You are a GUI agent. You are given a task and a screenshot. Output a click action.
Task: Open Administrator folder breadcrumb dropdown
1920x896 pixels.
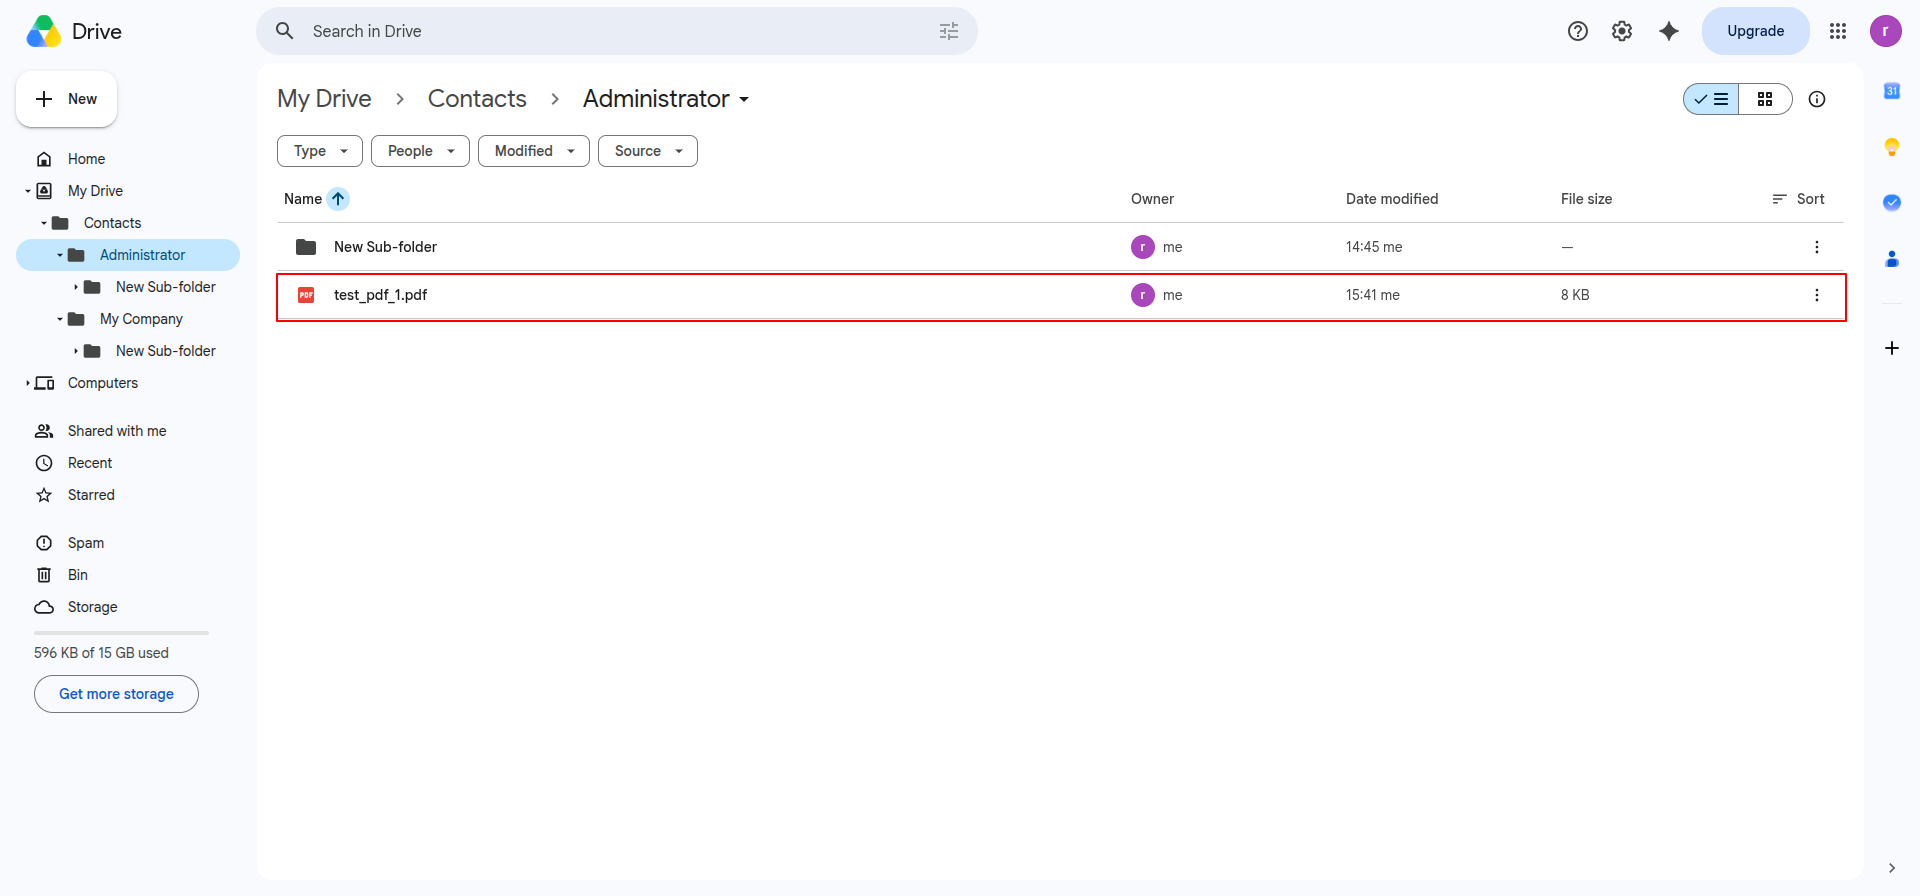[x=666, y=99]
